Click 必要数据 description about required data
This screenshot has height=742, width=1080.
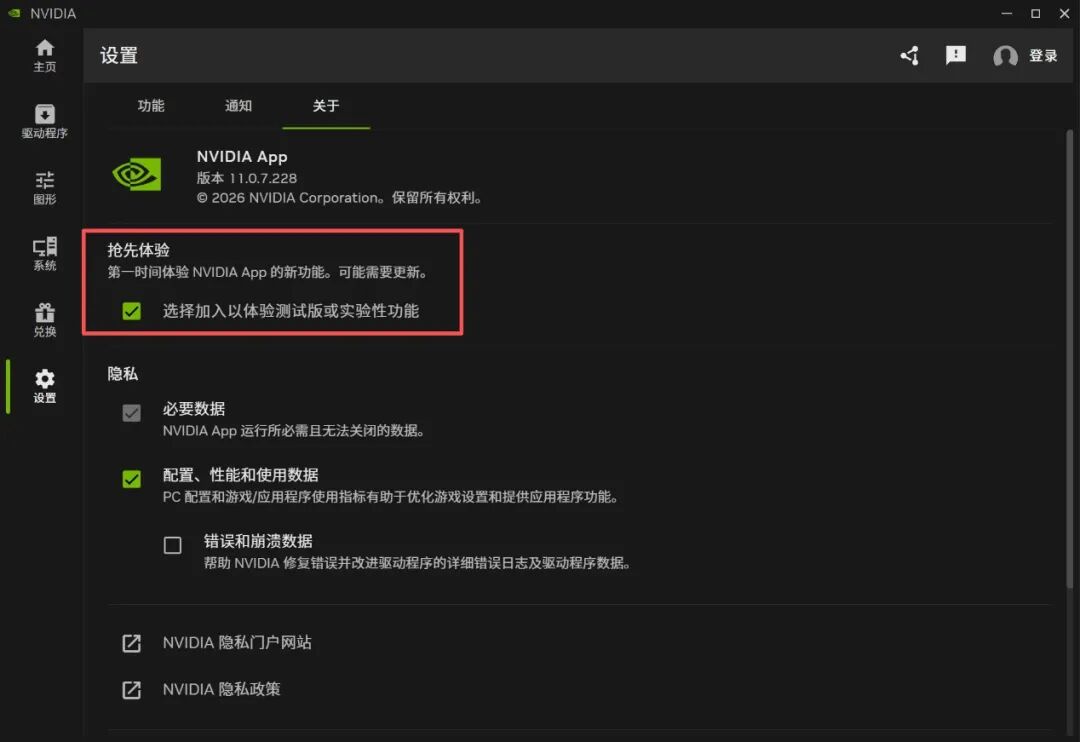click(293, 431)
